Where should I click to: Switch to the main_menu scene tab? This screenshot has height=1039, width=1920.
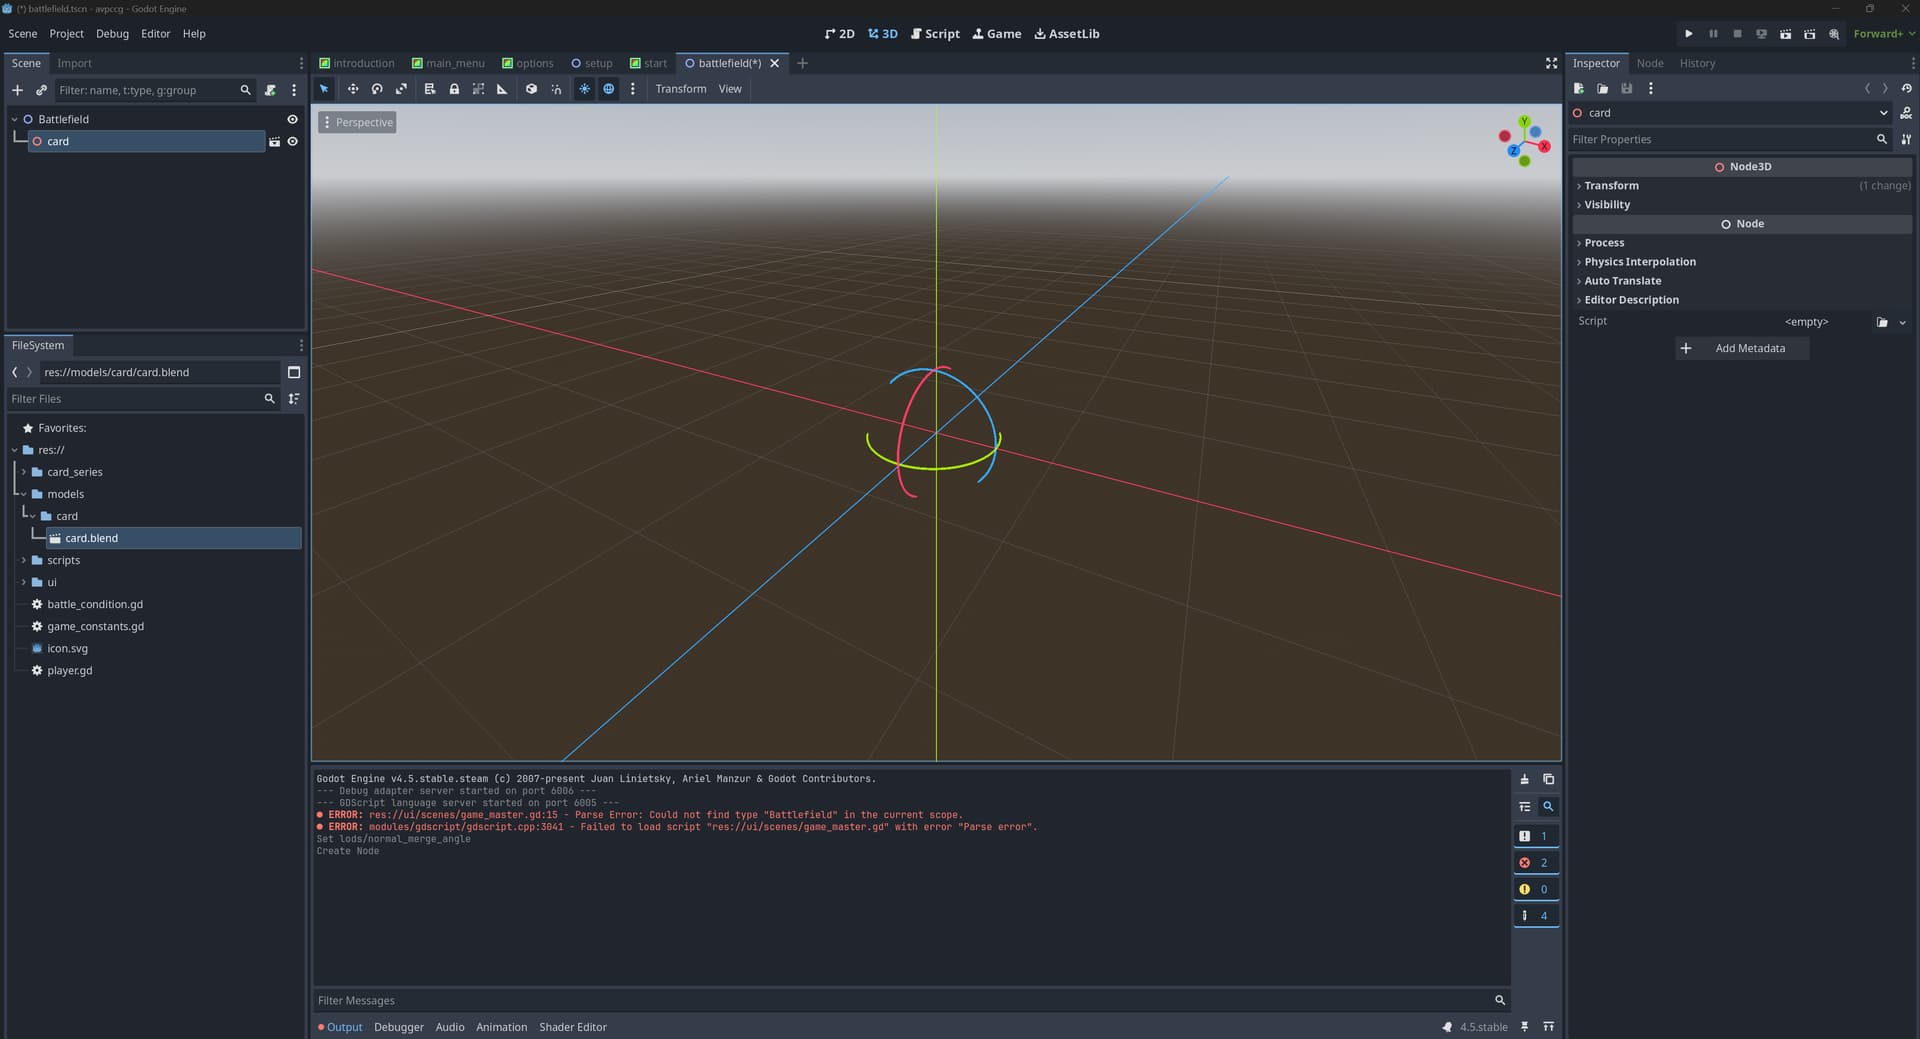pyautogui.click(x=448, y=63)
